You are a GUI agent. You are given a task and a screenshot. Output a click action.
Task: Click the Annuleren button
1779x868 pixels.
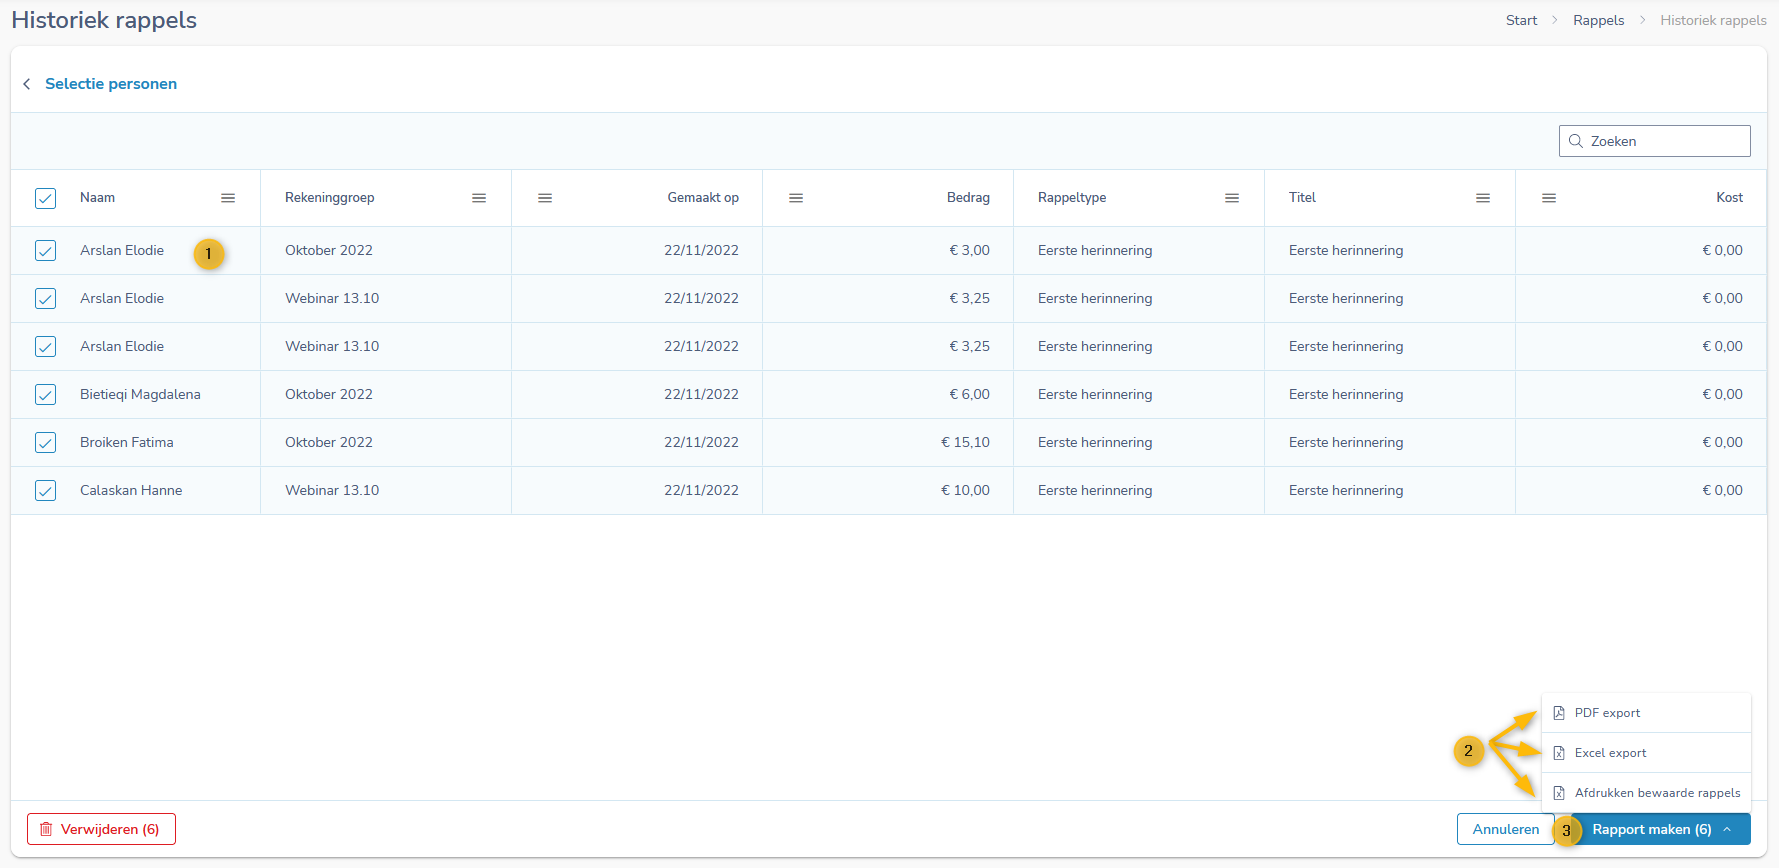click(x=1505, y=829)
